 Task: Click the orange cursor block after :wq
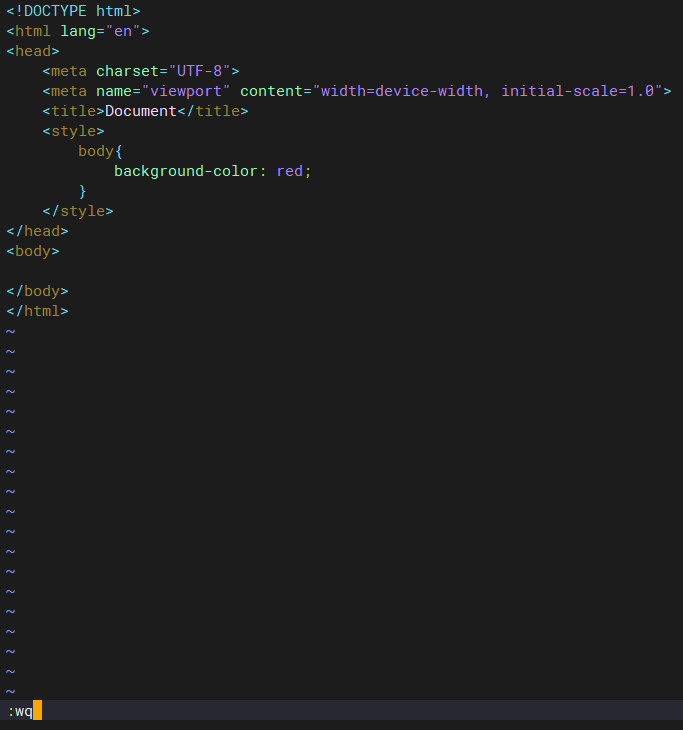click(37, 710)
